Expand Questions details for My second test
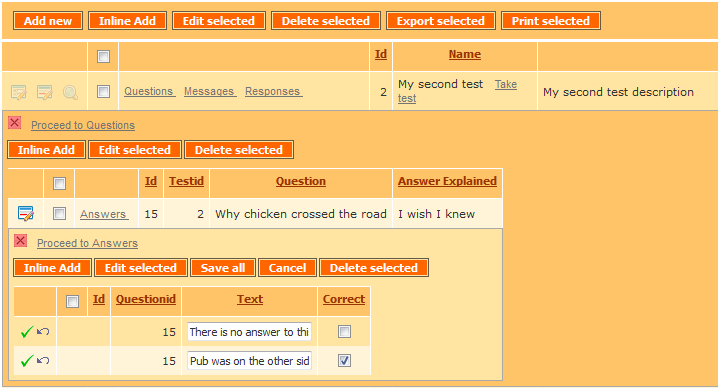This screenshot has height=388, width=718. click(149, 91)
